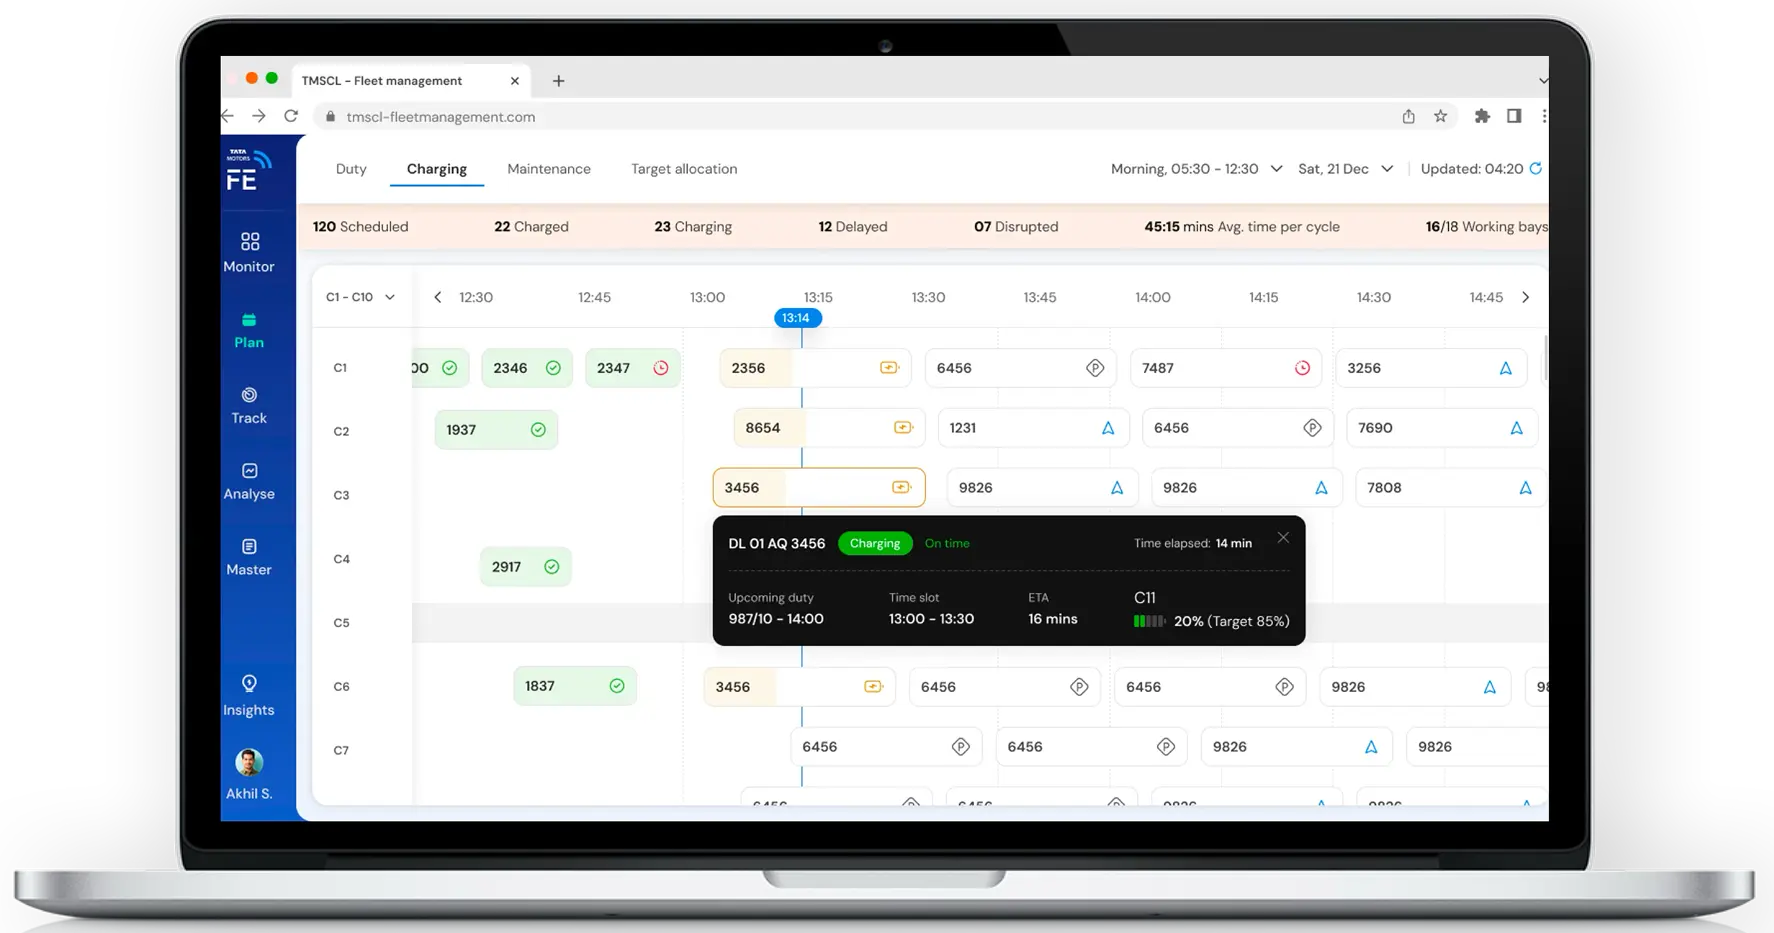The width and height of the screenshot is (1774, 933).
Task: Click the delayed clock icon on vehicle 2347
Action: click(660, 367)
